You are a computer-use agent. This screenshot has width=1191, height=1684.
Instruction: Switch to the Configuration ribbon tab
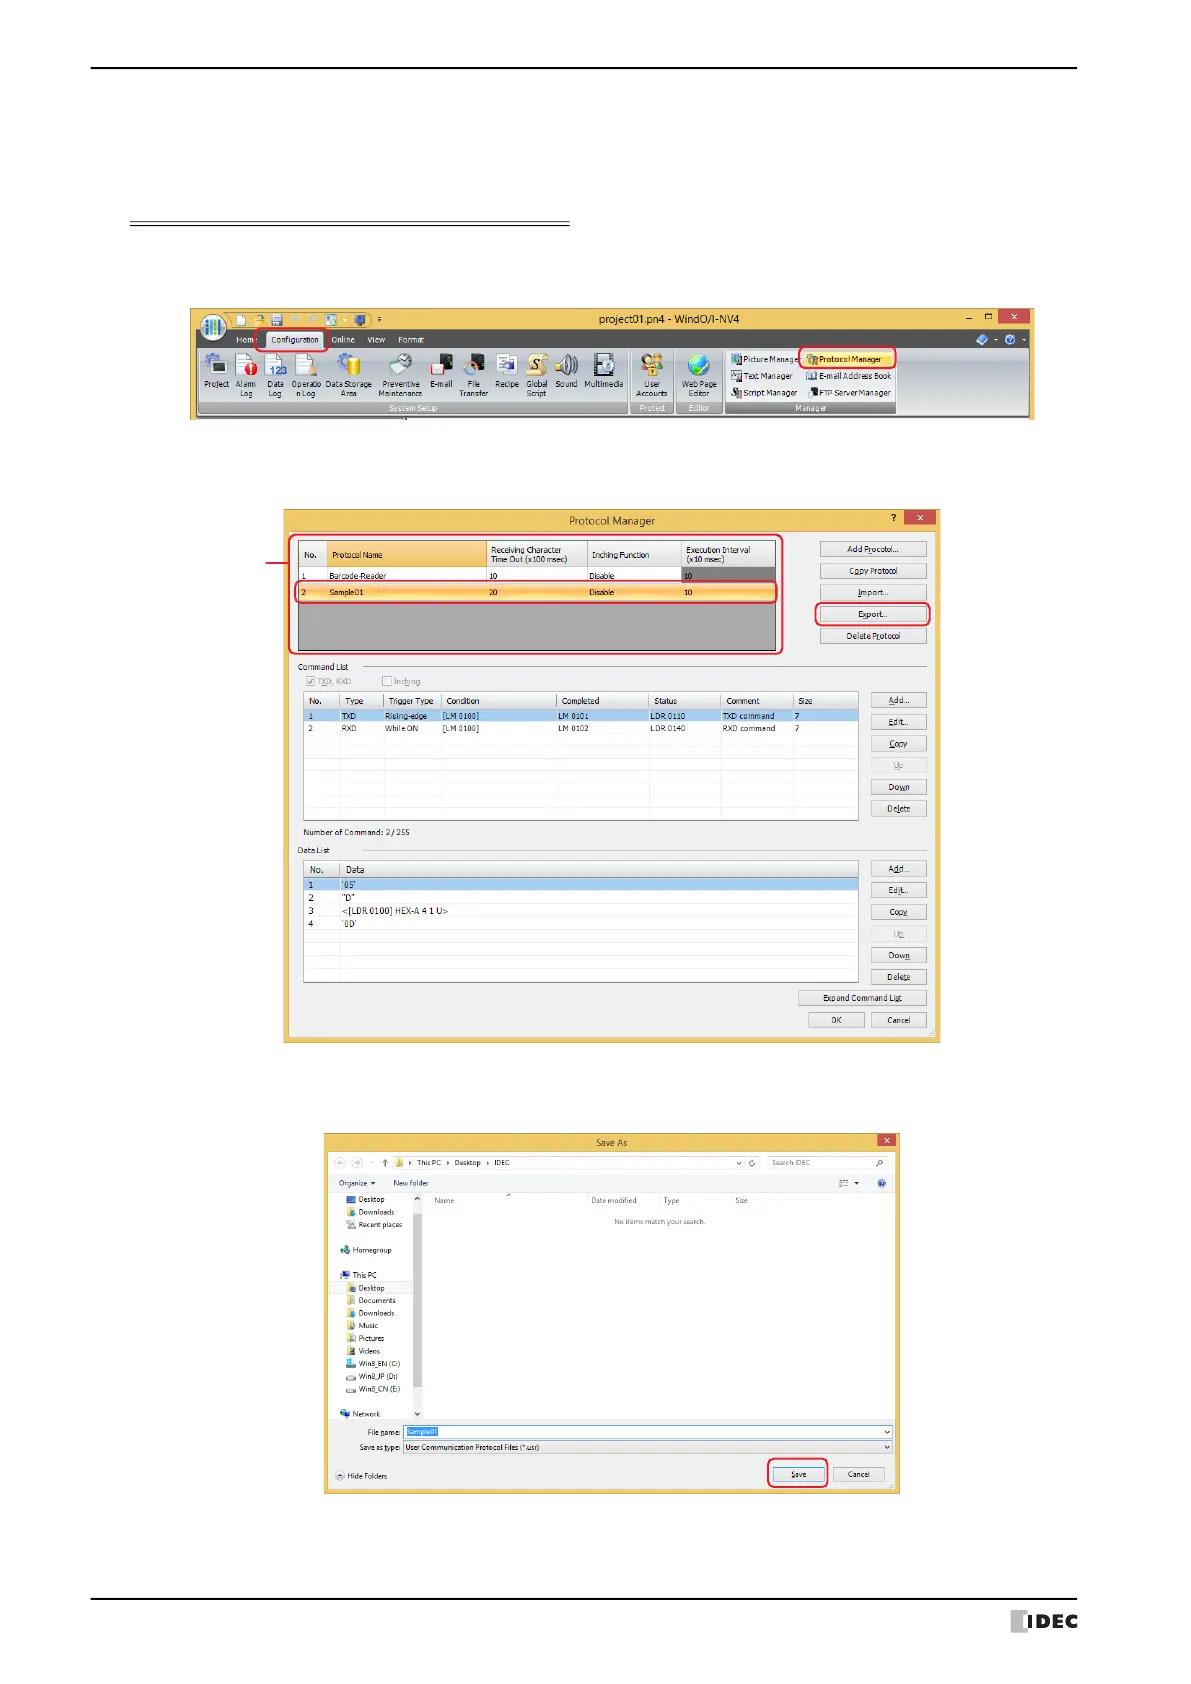pos(294,340)
